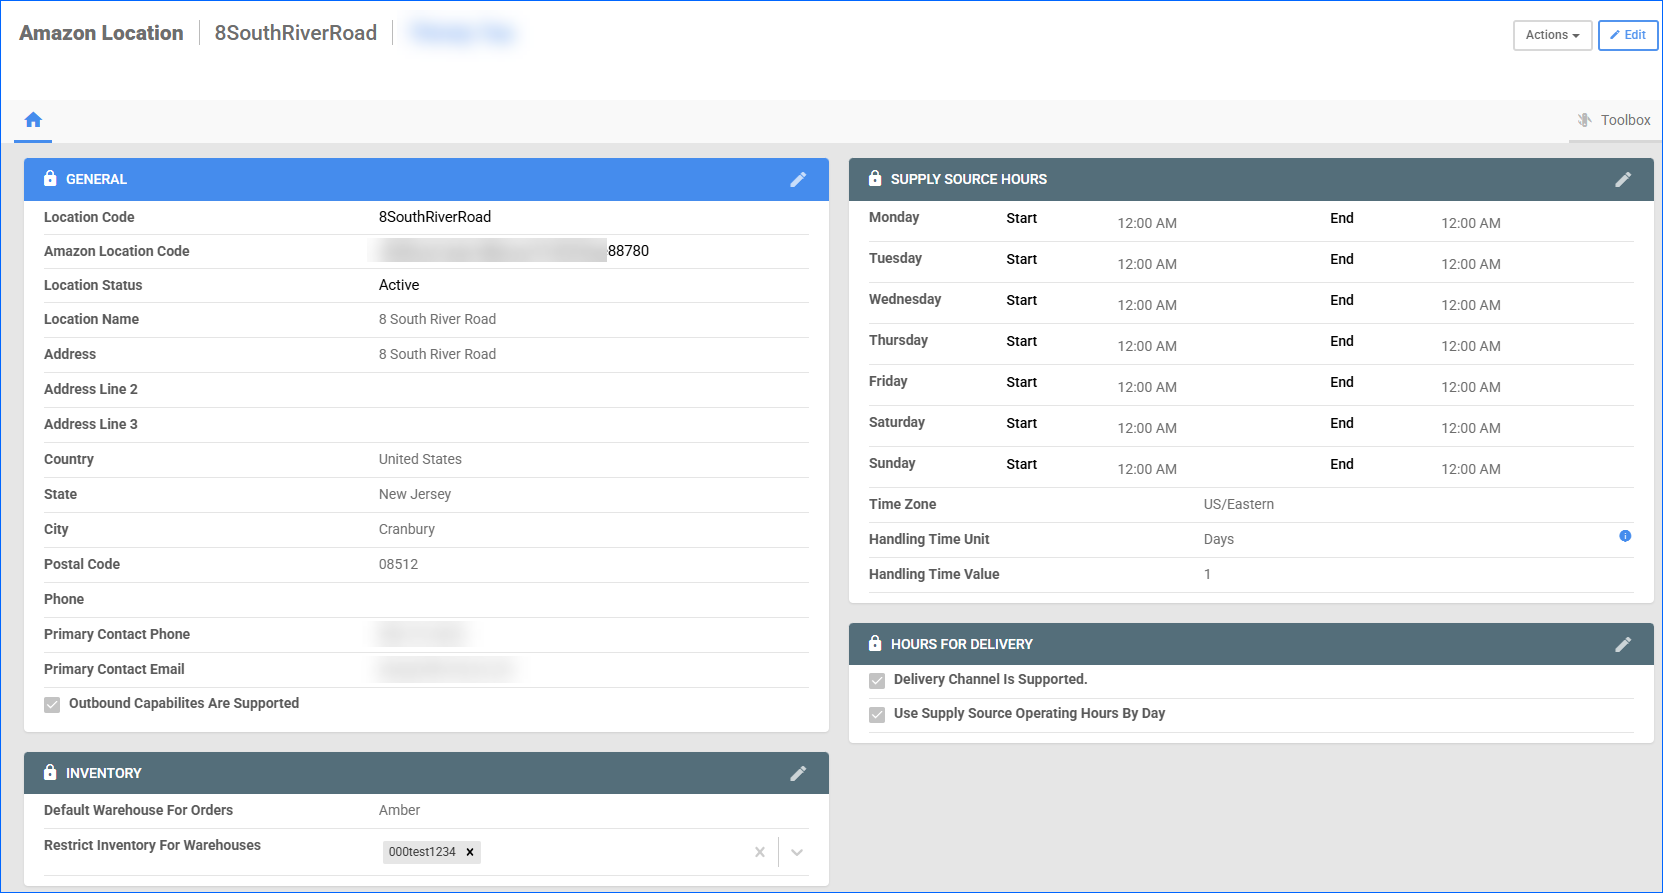Click the United States country value
Image resolution: width=1663 pixels, height=893 pixels.
(x=420, y=459)
